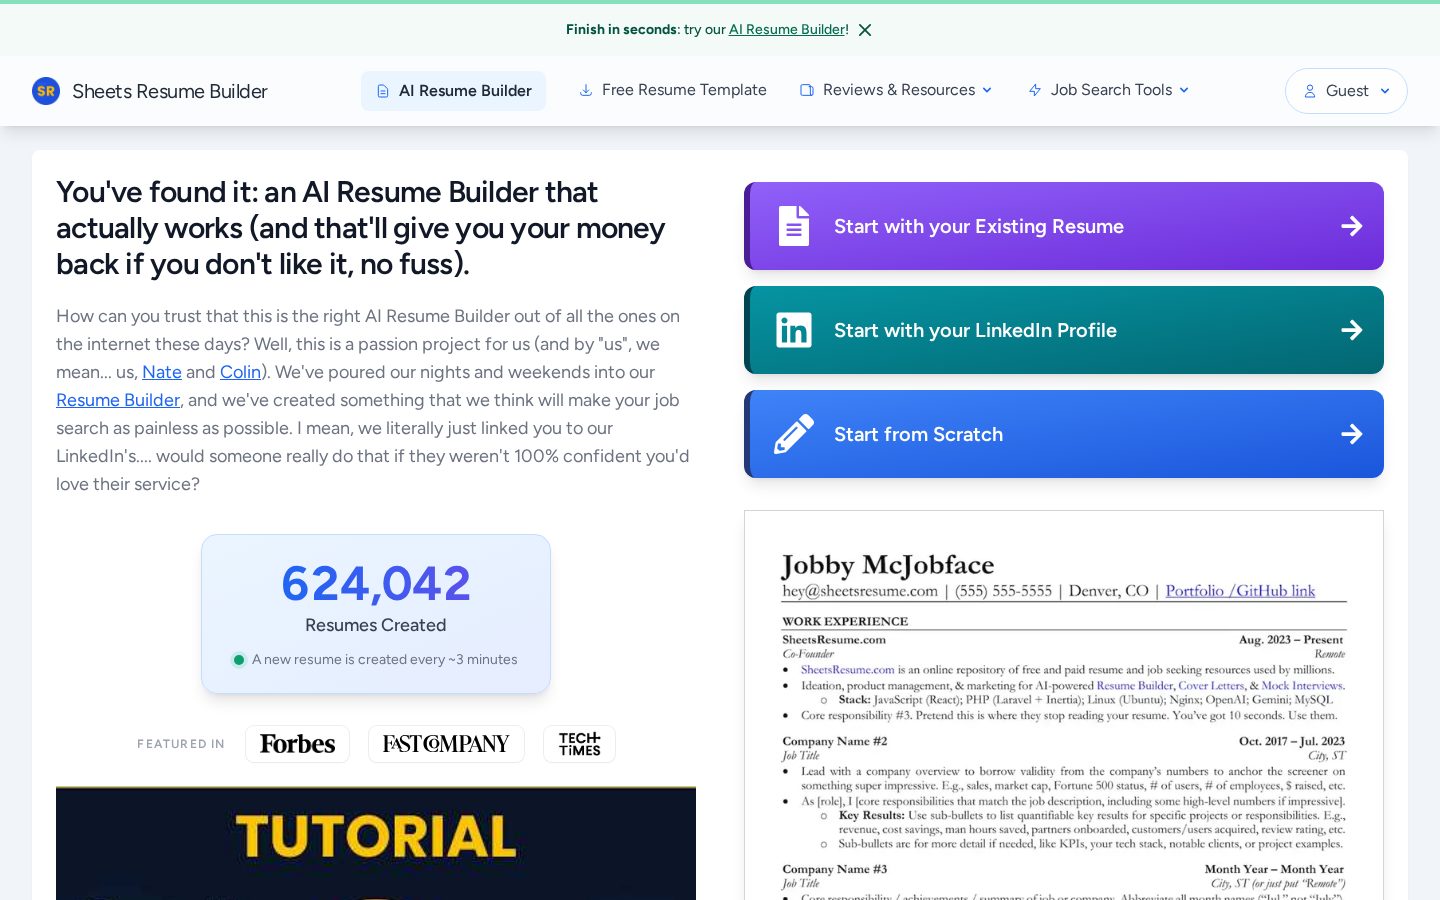Click the page headline about AI Resume Builder

point(361,228)
